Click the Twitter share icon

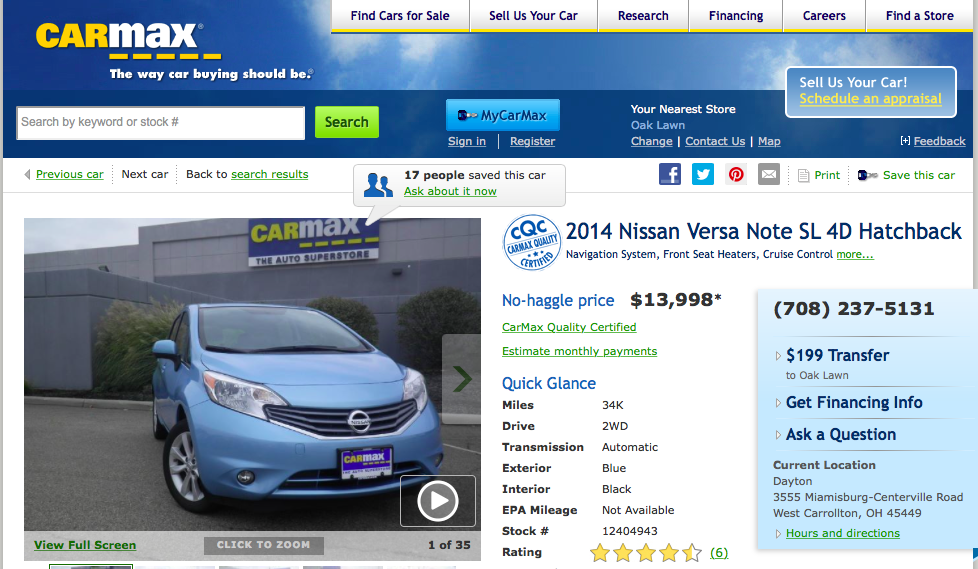point(703,174)
